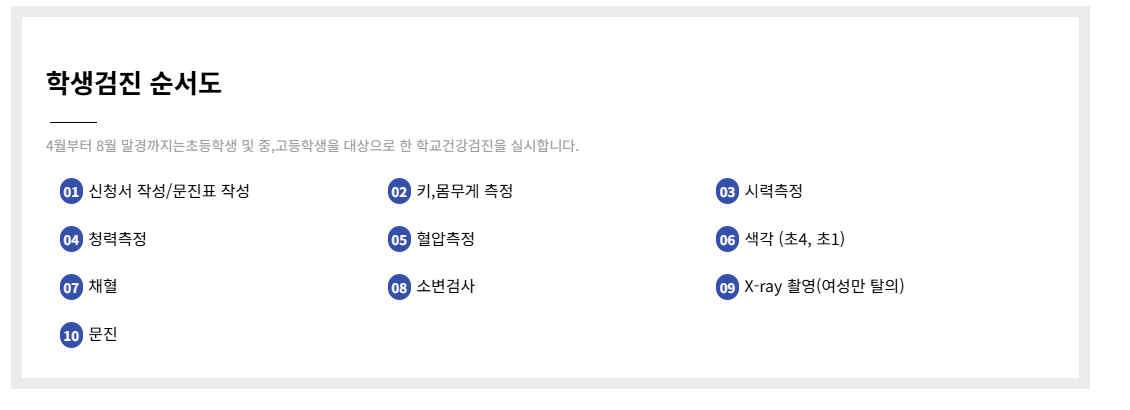
Task: Click the 01 number badge icon
Action: [71, 192]
